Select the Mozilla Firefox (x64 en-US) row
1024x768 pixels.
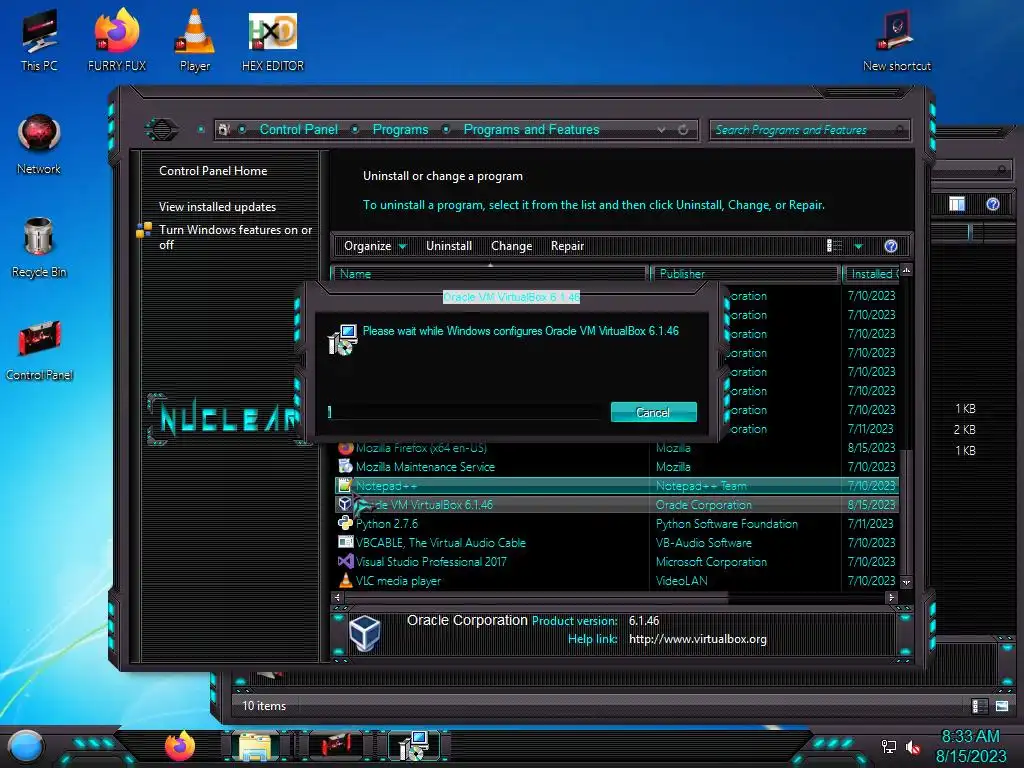pos(616,447)
